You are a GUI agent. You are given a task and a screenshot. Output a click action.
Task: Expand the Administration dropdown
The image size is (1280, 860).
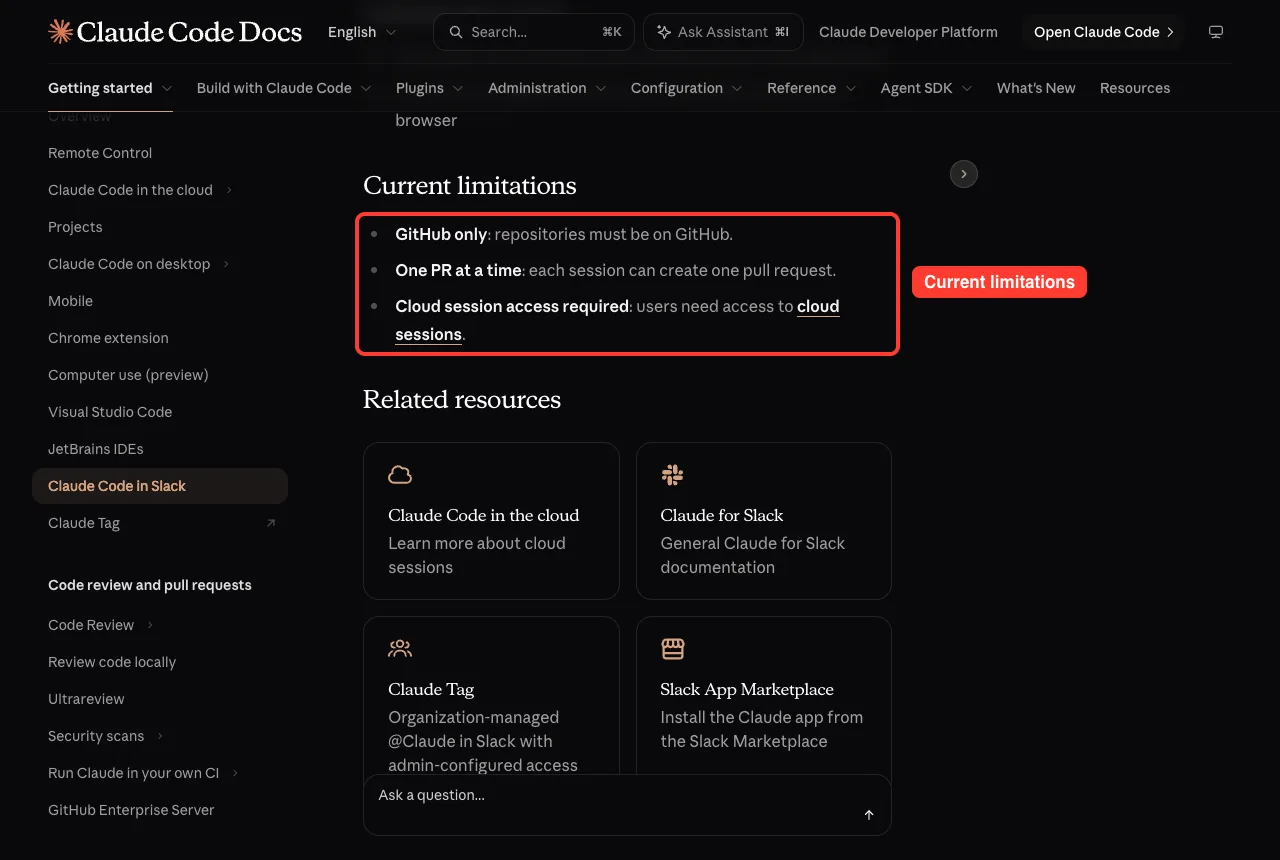(x=547, y=88)
